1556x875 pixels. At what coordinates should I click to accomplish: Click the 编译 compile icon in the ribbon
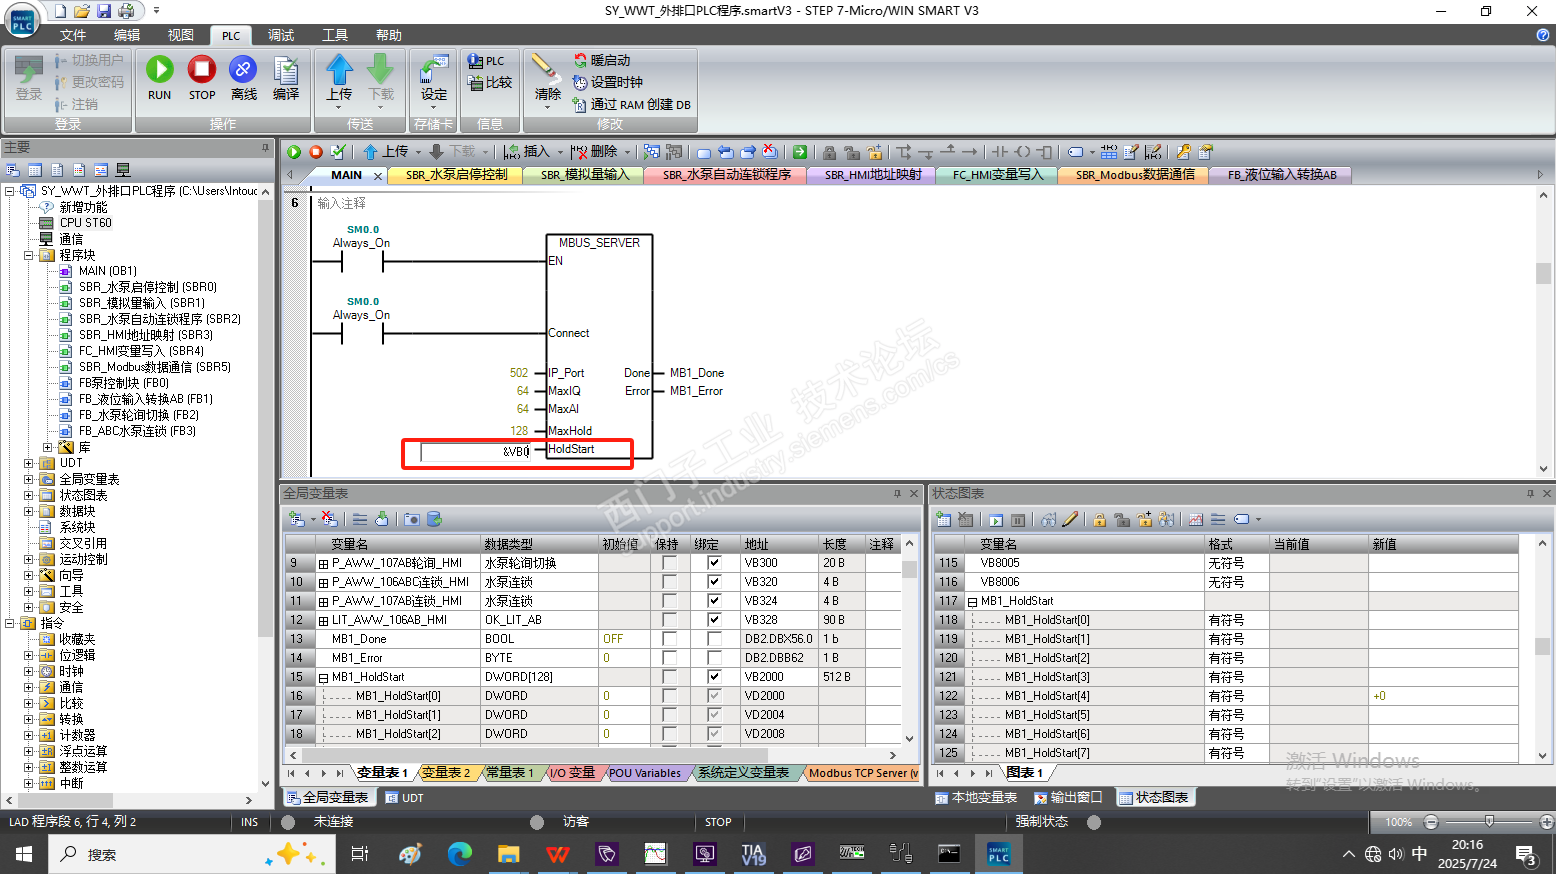pyautogui.click(x=286, y=70)
